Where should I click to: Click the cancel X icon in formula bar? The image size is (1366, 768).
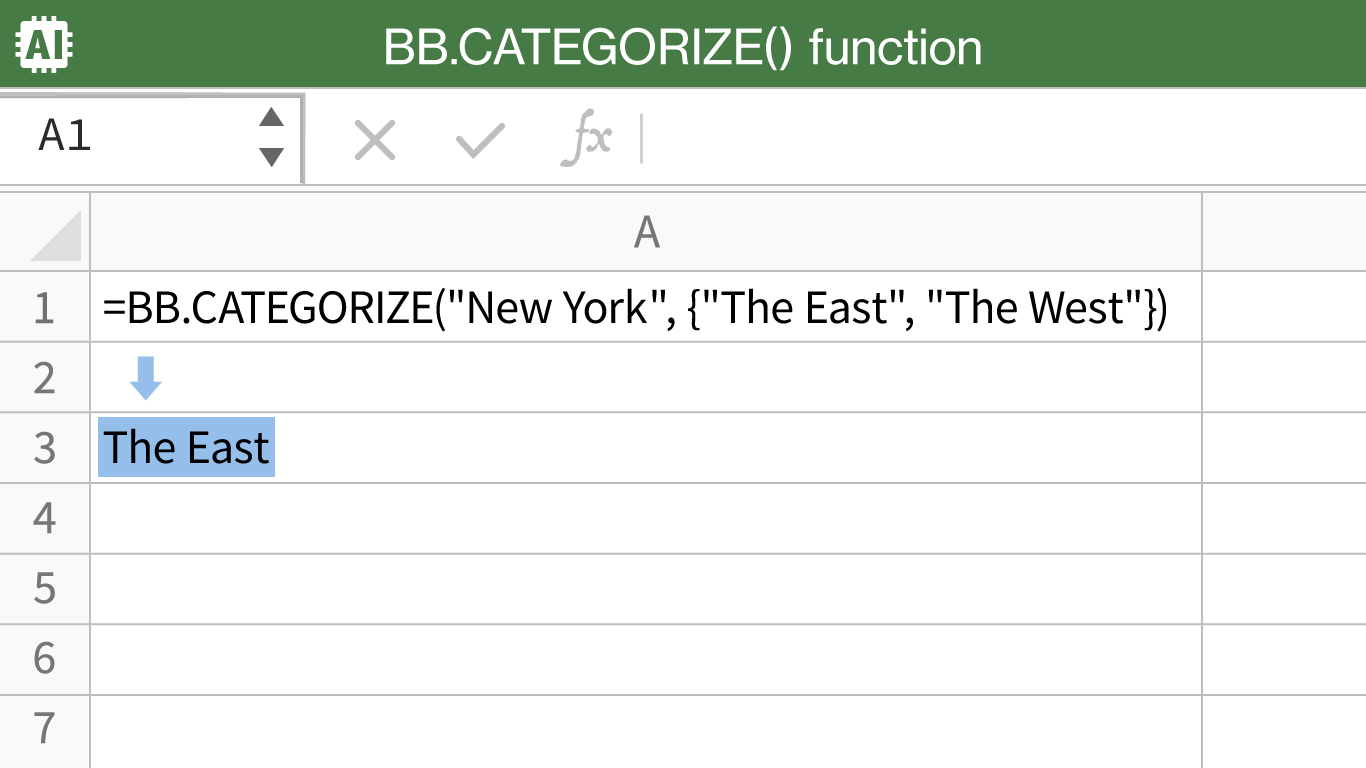[x=375, y=140]
